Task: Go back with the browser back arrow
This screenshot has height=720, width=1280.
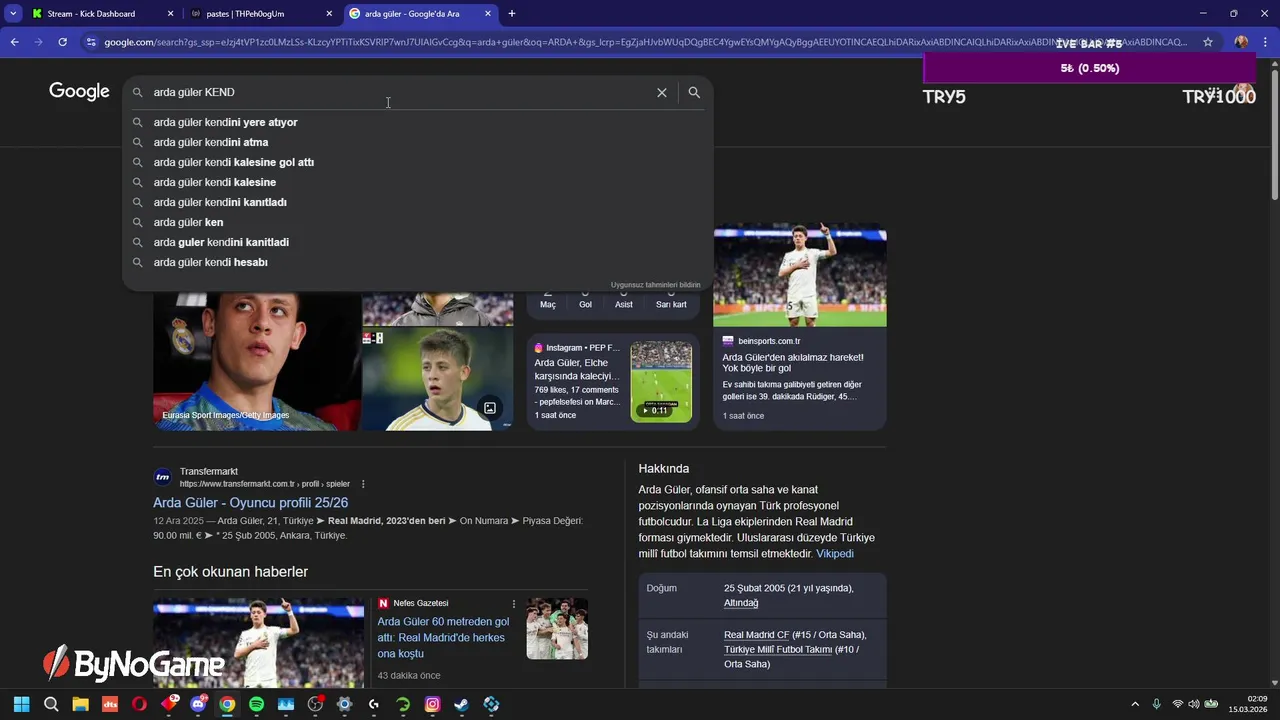Action: pos(14,42)
